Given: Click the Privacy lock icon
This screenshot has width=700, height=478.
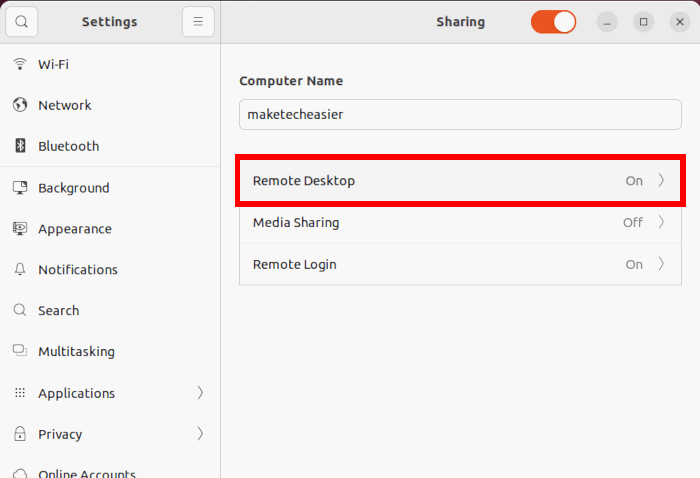Looking at the screenshot, I should click(20, 434).
